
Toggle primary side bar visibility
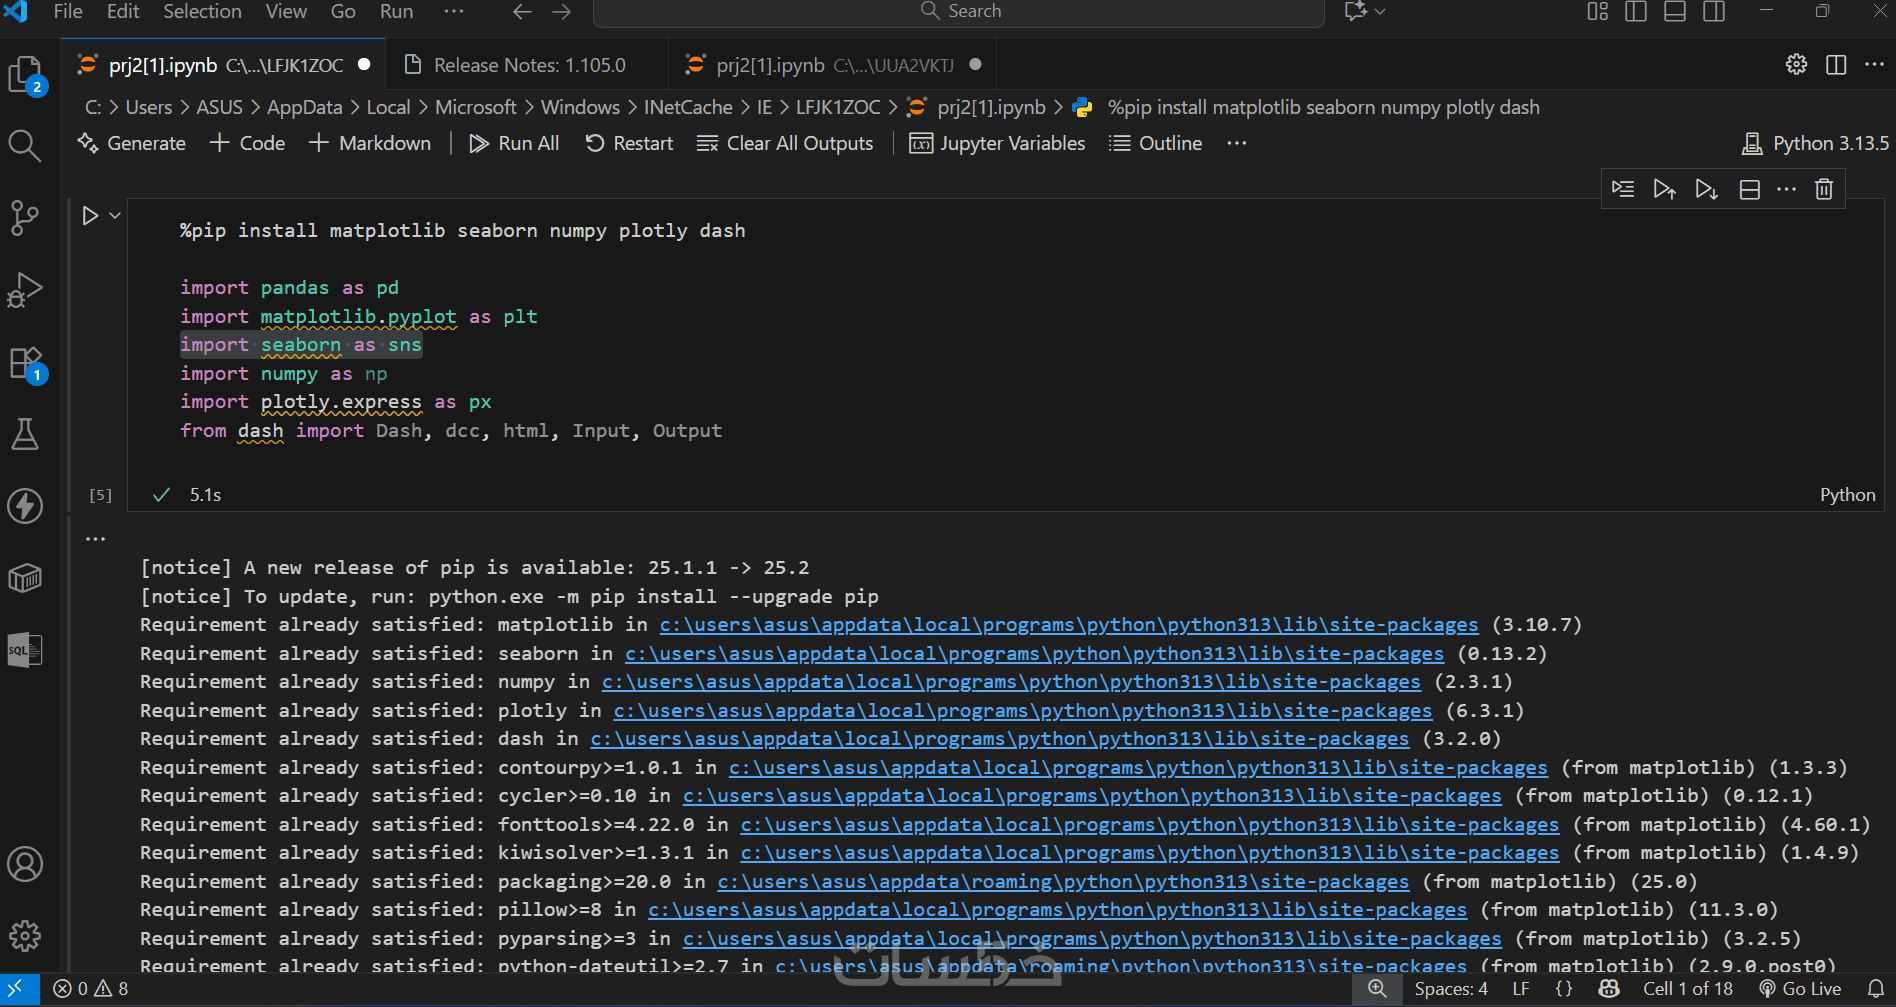tap(1636, 11)
